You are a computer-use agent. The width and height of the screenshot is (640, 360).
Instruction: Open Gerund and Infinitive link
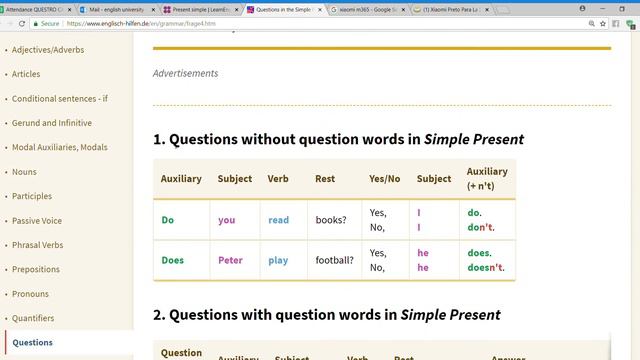(52, 123)
